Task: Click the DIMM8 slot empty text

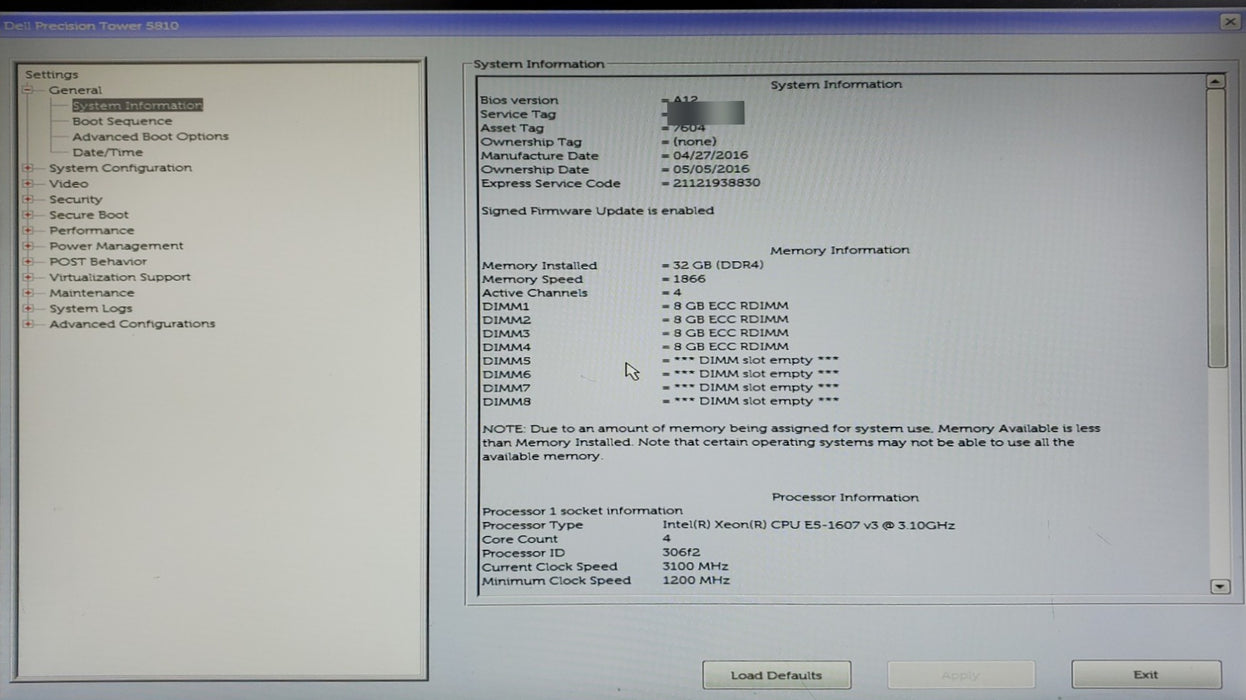Action: click(x=756, y=401)
